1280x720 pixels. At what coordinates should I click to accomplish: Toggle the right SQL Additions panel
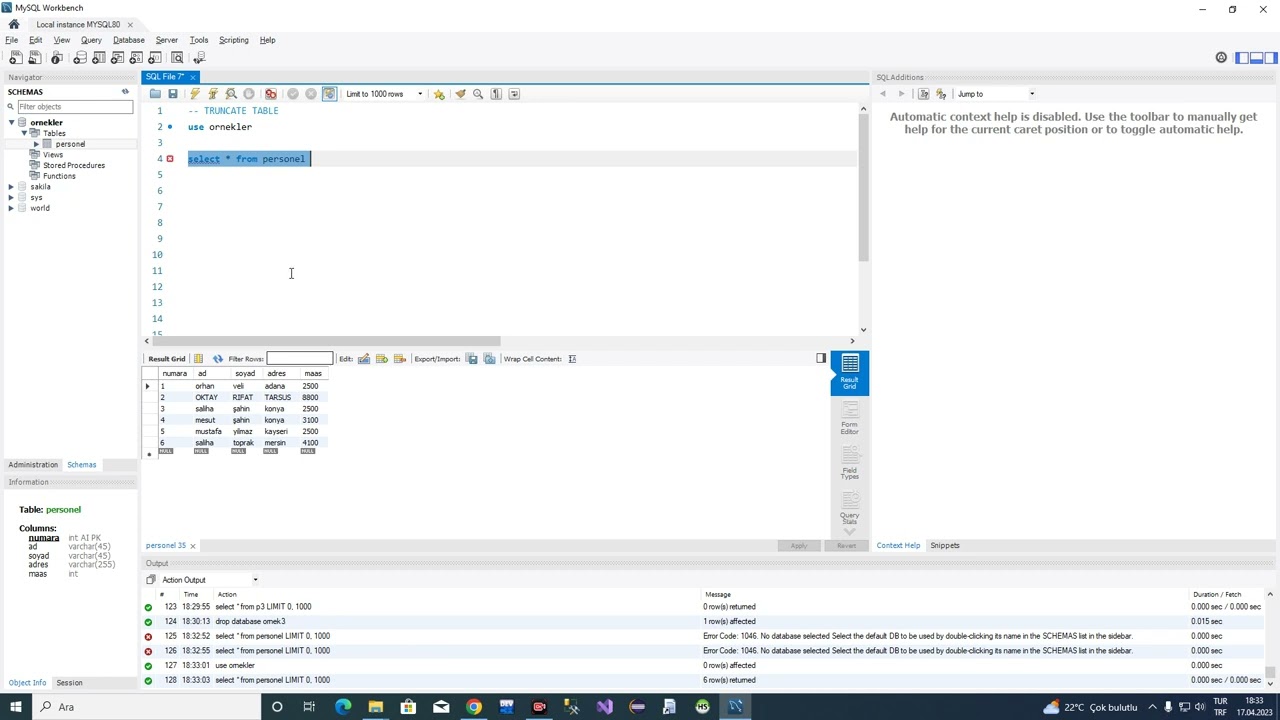pyautogui.click(x=1270, y=58)
